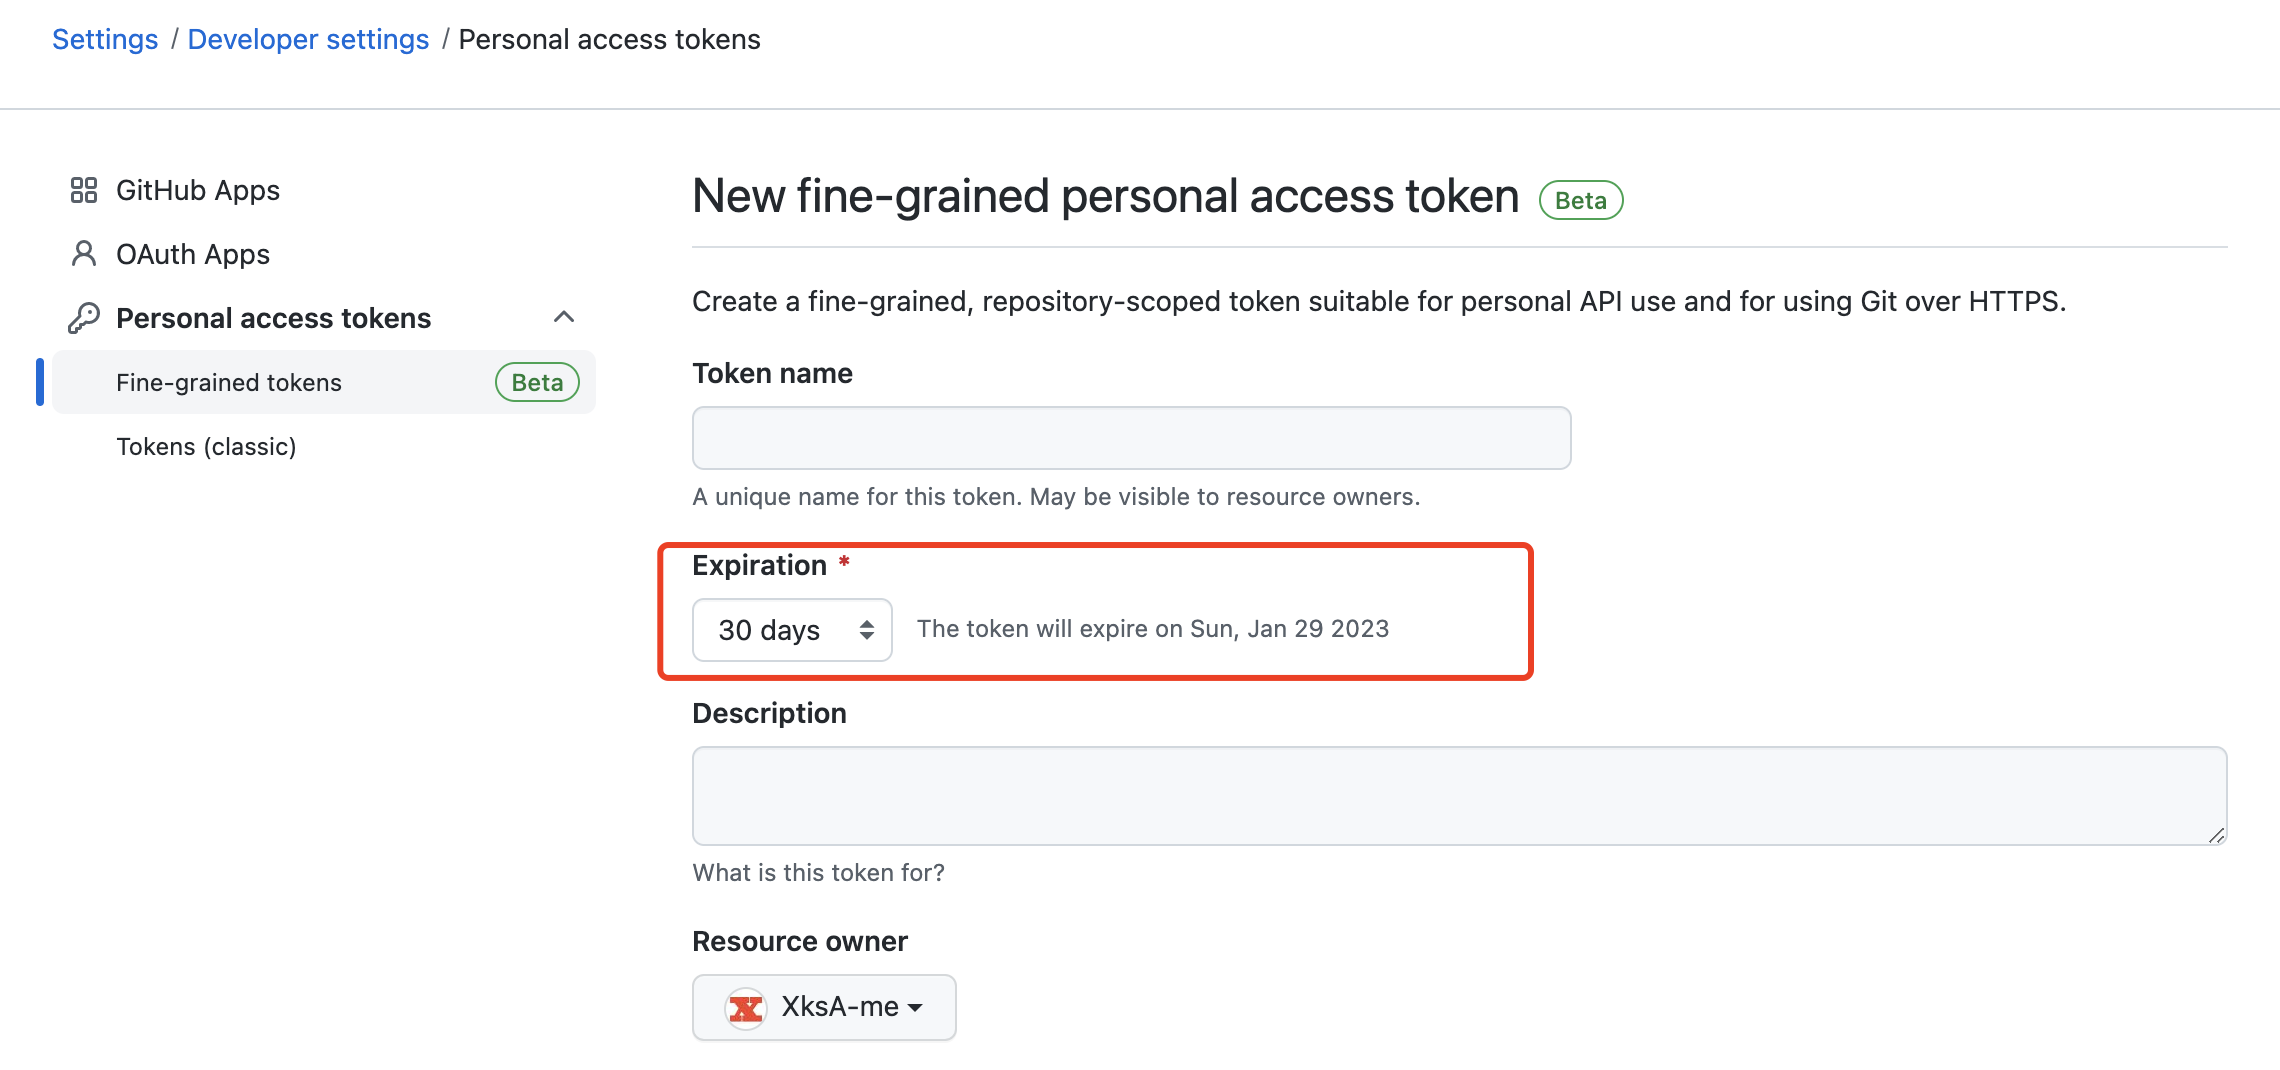
Task: Focus the Token name input field
Action: click(x=1130, y=438)
